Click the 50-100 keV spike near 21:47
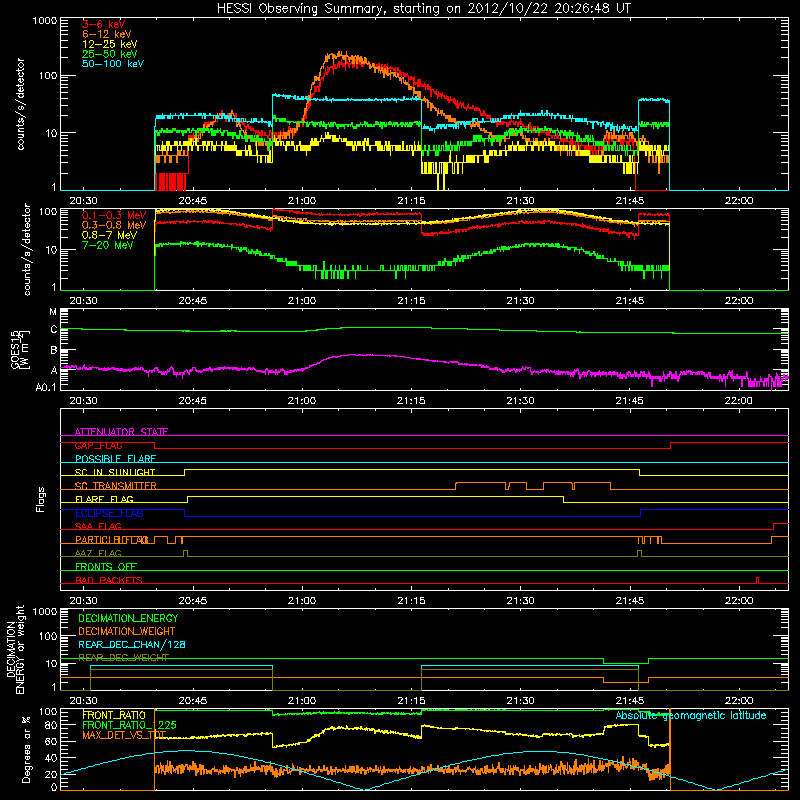 point(654,100)
